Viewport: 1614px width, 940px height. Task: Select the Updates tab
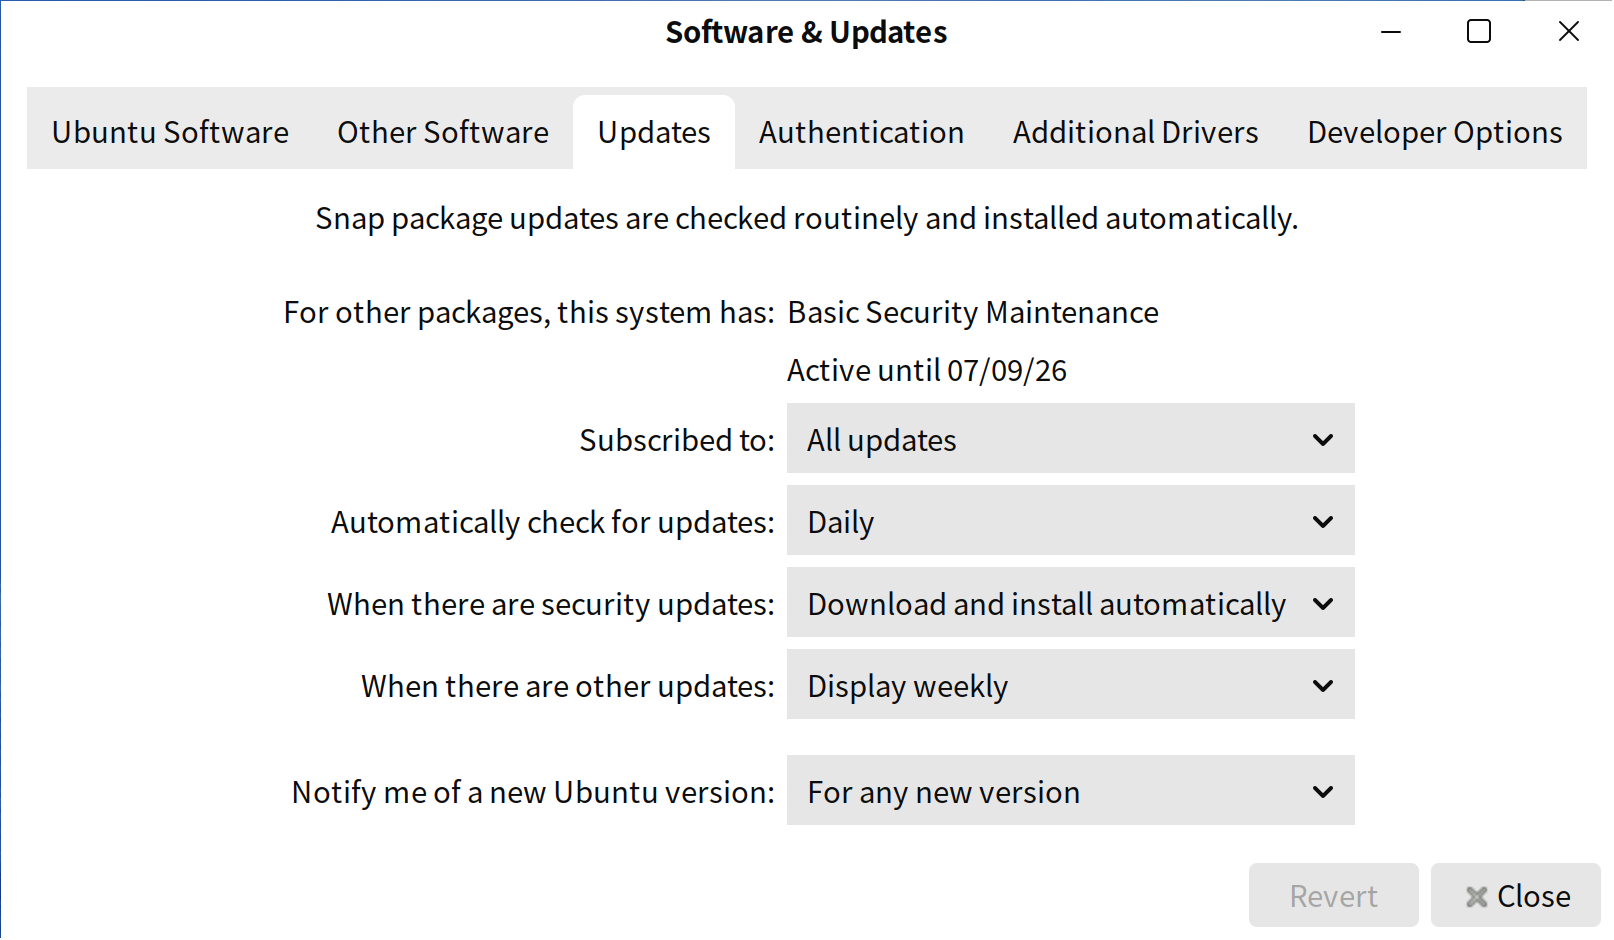point(654,132)
